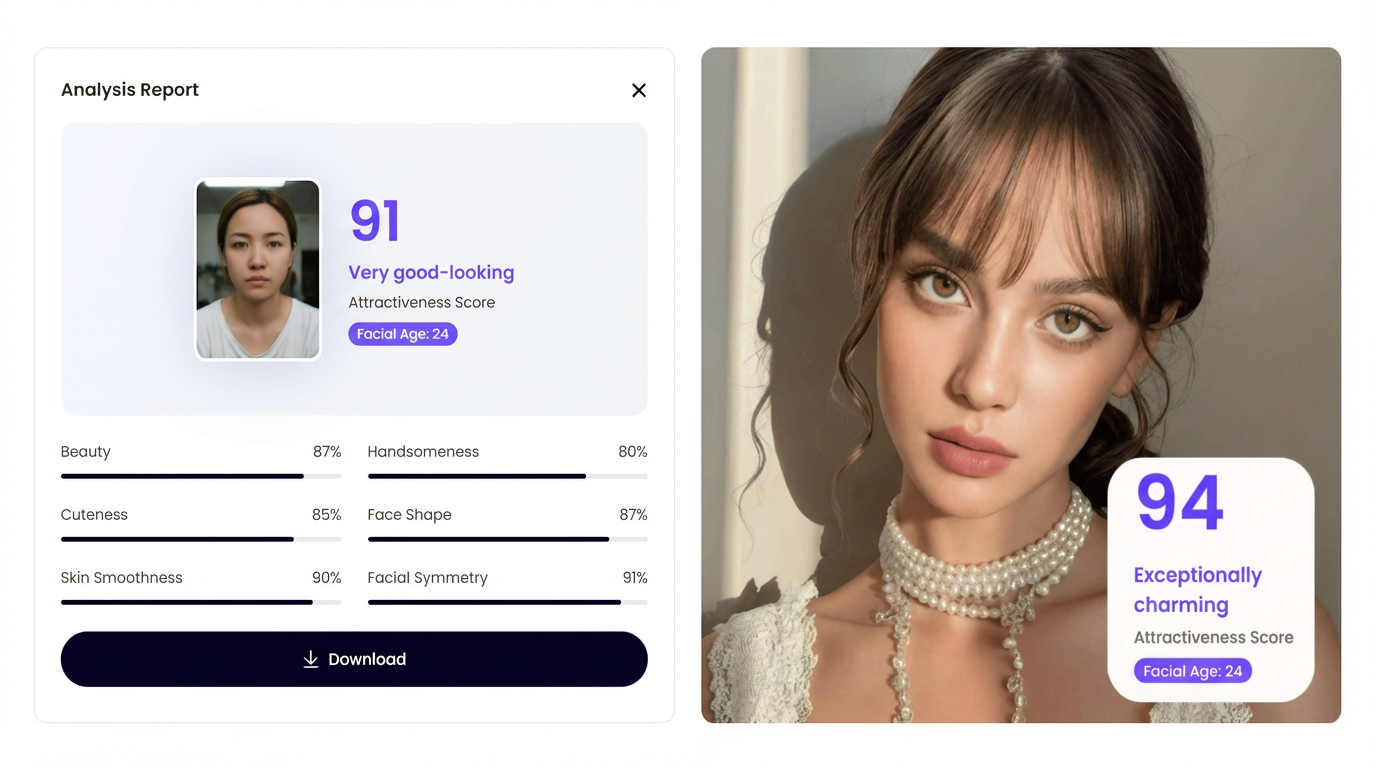Click the Facial Symmetry label
1376x768 pixels.
pos(427,578)
